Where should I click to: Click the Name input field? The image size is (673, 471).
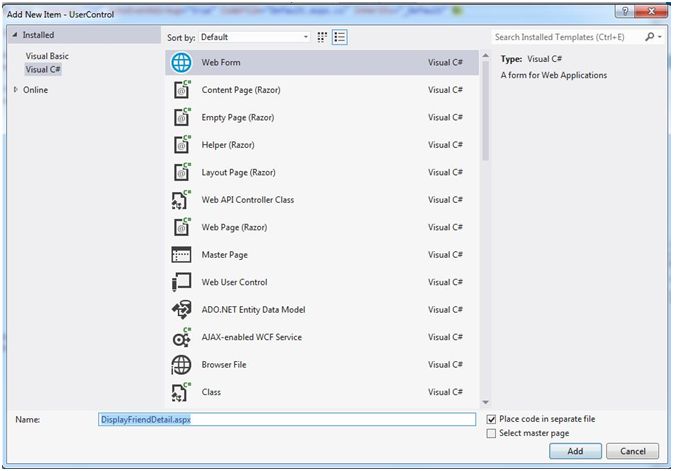pos(287,419)
